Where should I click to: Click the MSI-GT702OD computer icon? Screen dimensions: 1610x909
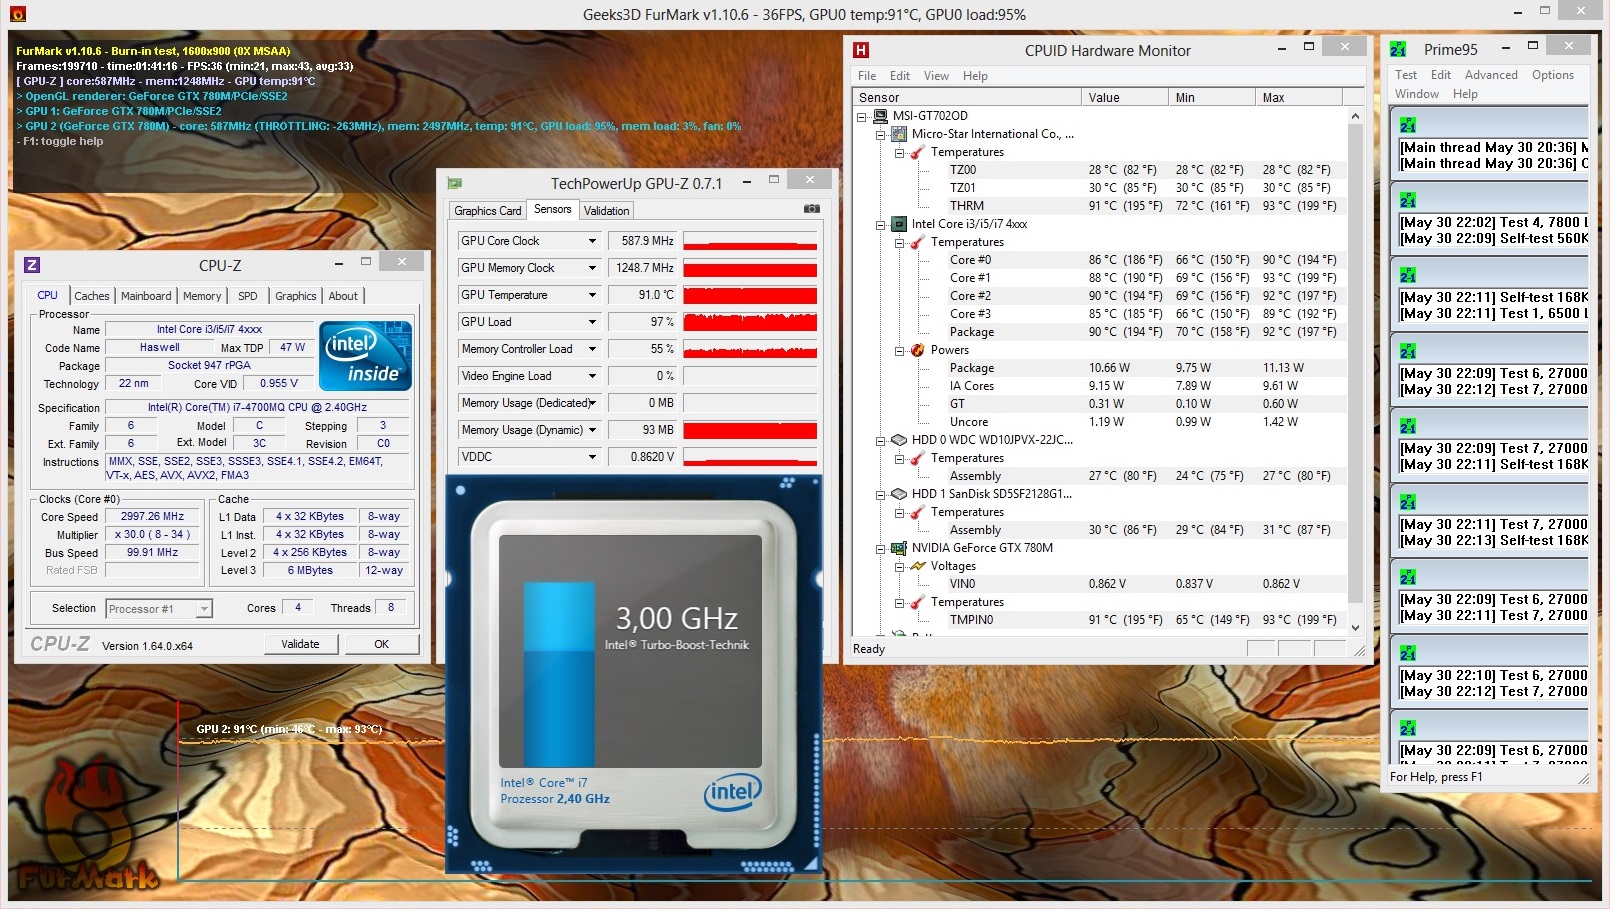[x=880, y=116]
